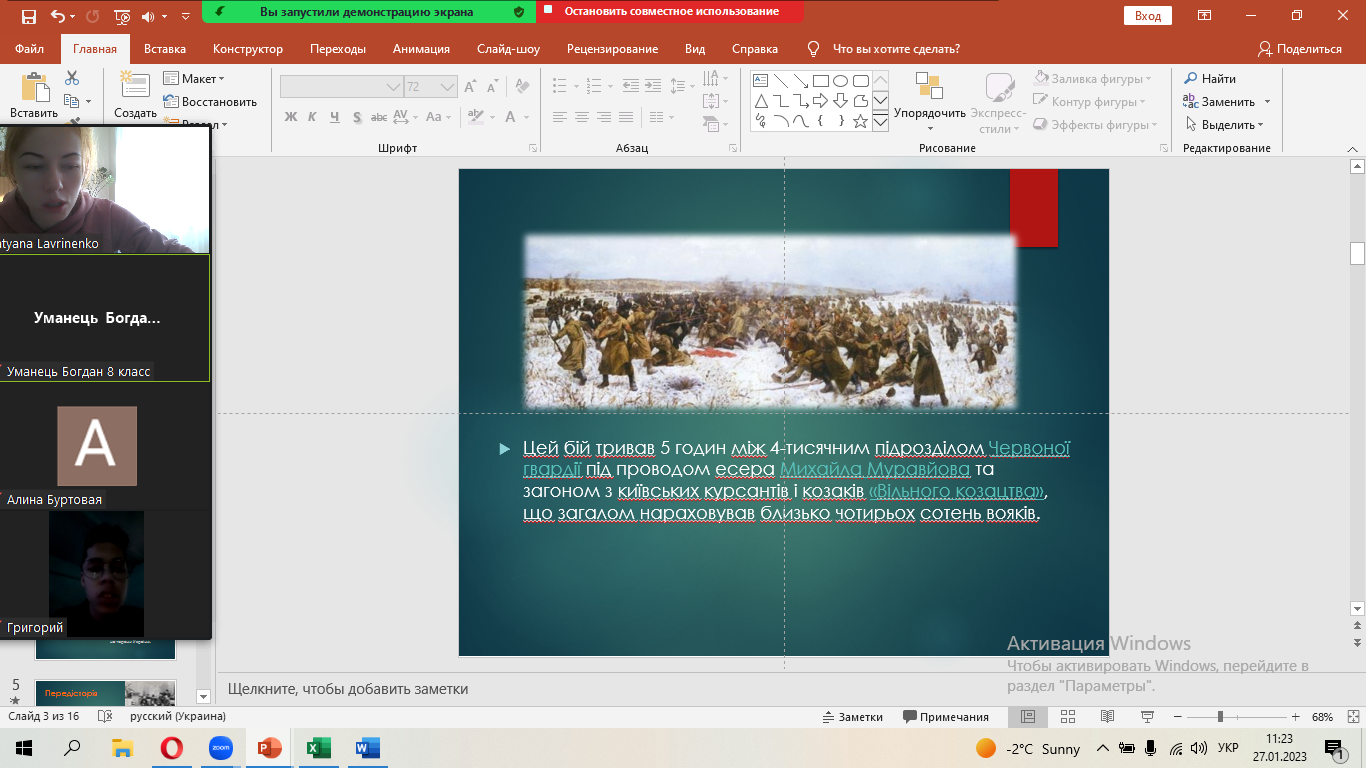
Task: Click the Create slide (Создать) icon
Action: tap(135, 87)
